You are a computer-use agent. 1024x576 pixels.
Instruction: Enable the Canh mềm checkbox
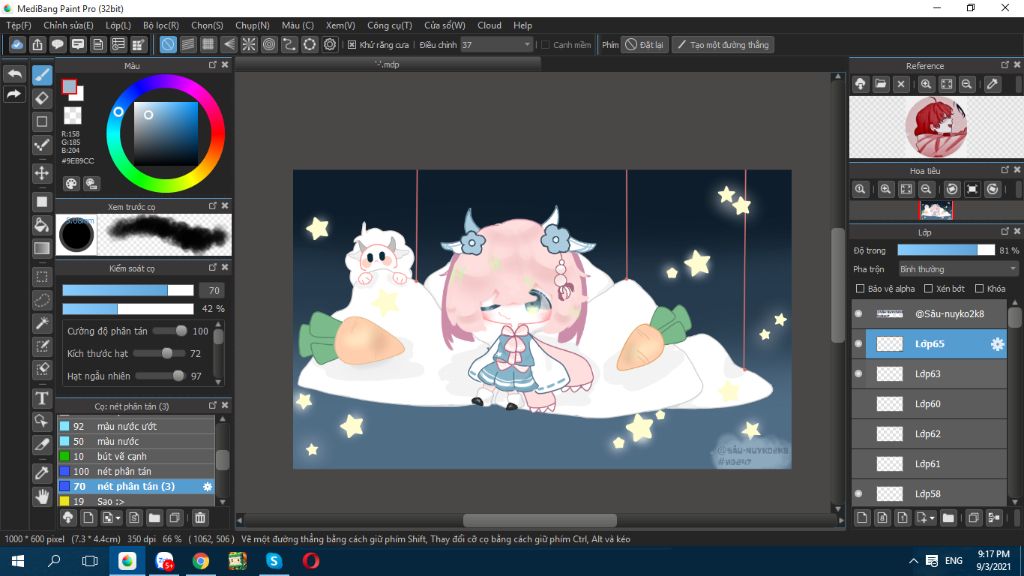coord(545,45)
